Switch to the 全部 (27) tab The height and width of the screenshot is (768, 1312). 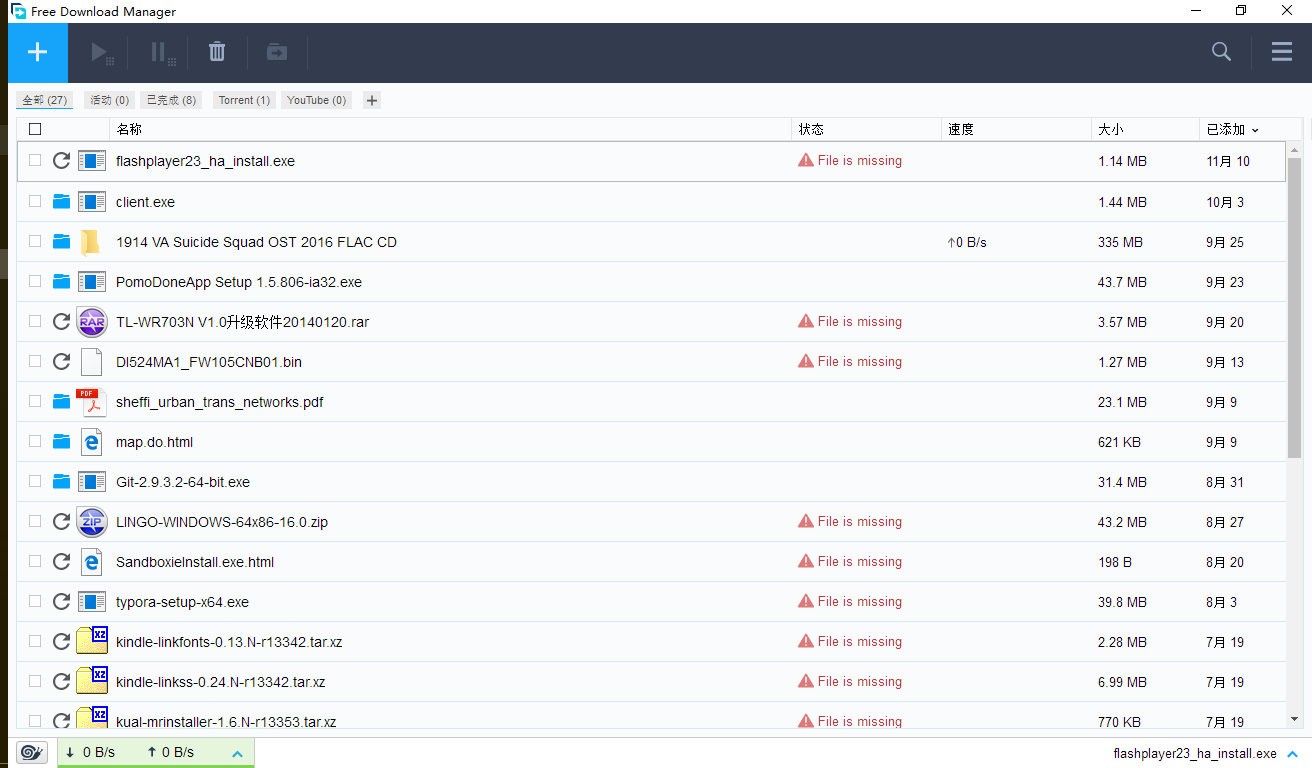45,100
